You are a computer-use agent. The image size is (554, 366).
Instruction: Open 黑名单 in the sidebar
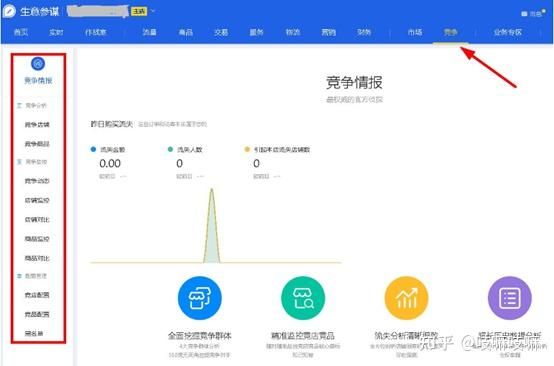tap(34, 333)
